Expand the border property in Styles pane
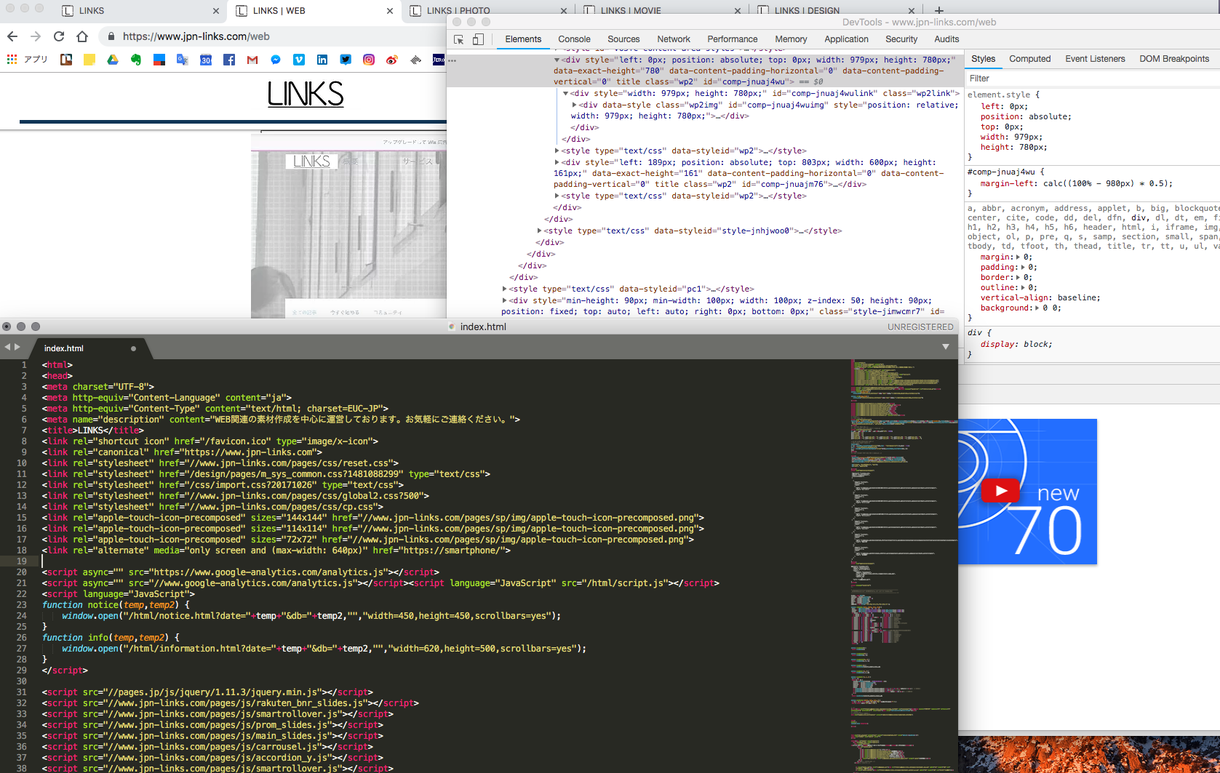 tap(1018, 277)
